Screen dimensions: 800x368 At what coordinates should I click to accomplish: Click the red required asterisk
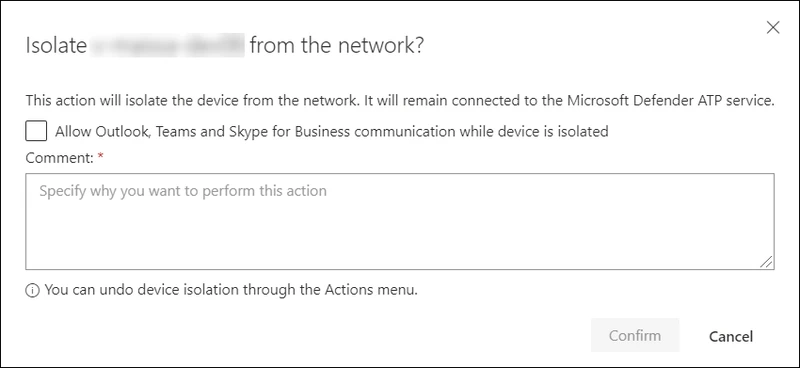click(x=101, y=157)
